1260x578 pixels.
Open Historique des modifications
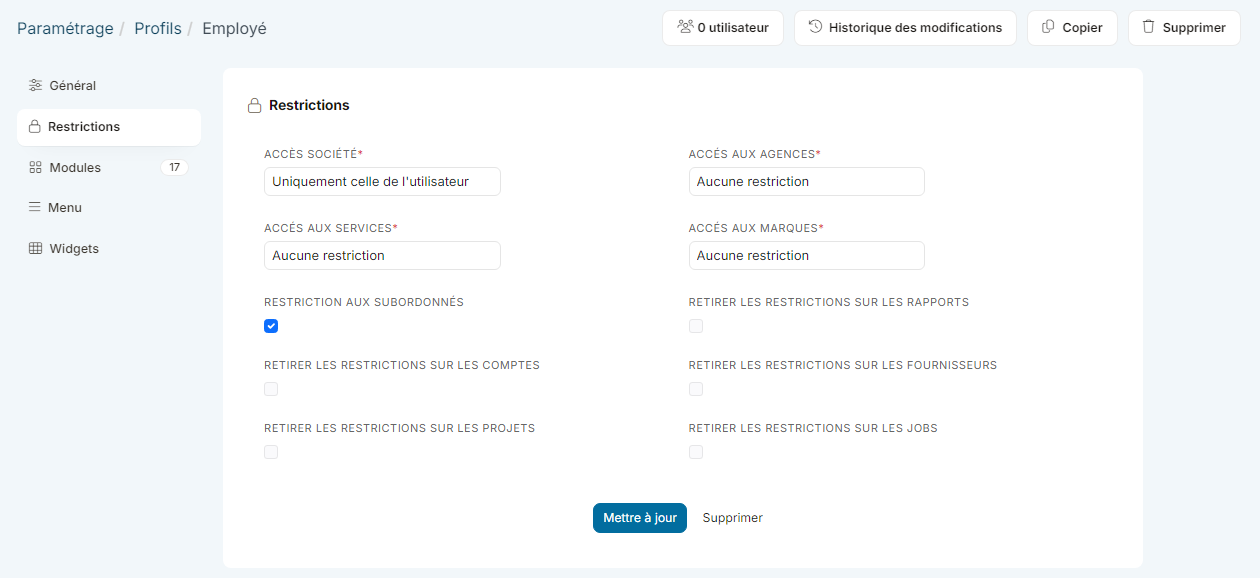point(905,28)
